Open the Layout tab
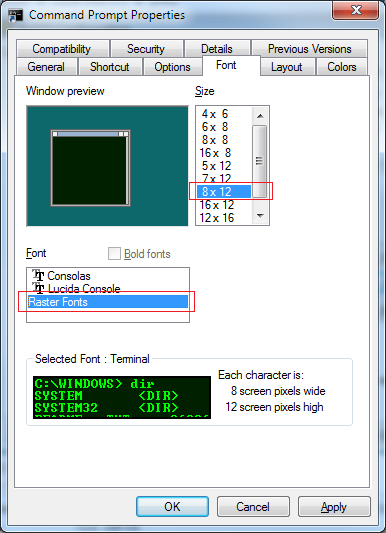 coord(286,67)
